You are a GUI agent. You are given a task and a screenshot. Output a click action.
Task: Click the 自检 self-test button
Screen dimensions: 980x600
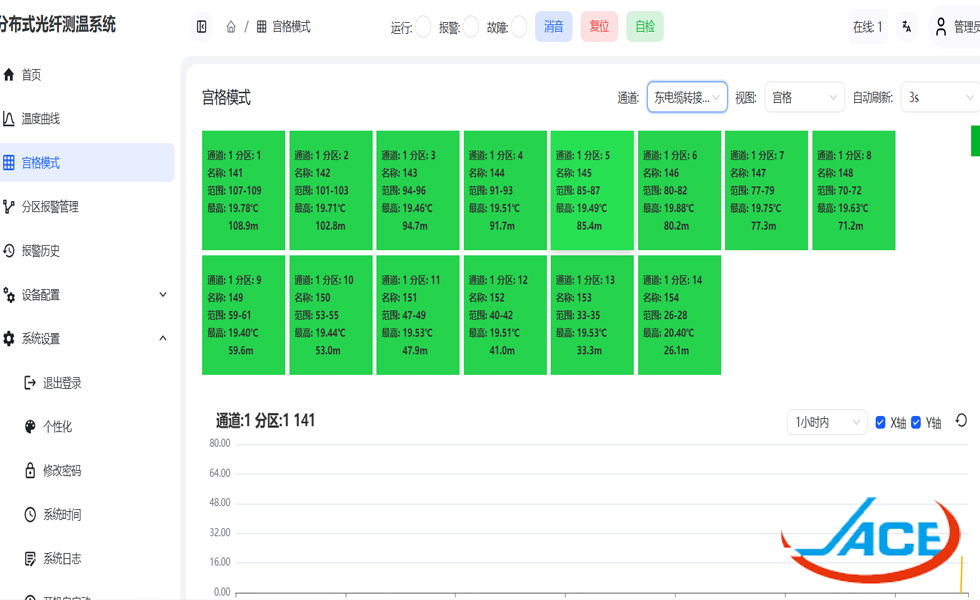645,27
